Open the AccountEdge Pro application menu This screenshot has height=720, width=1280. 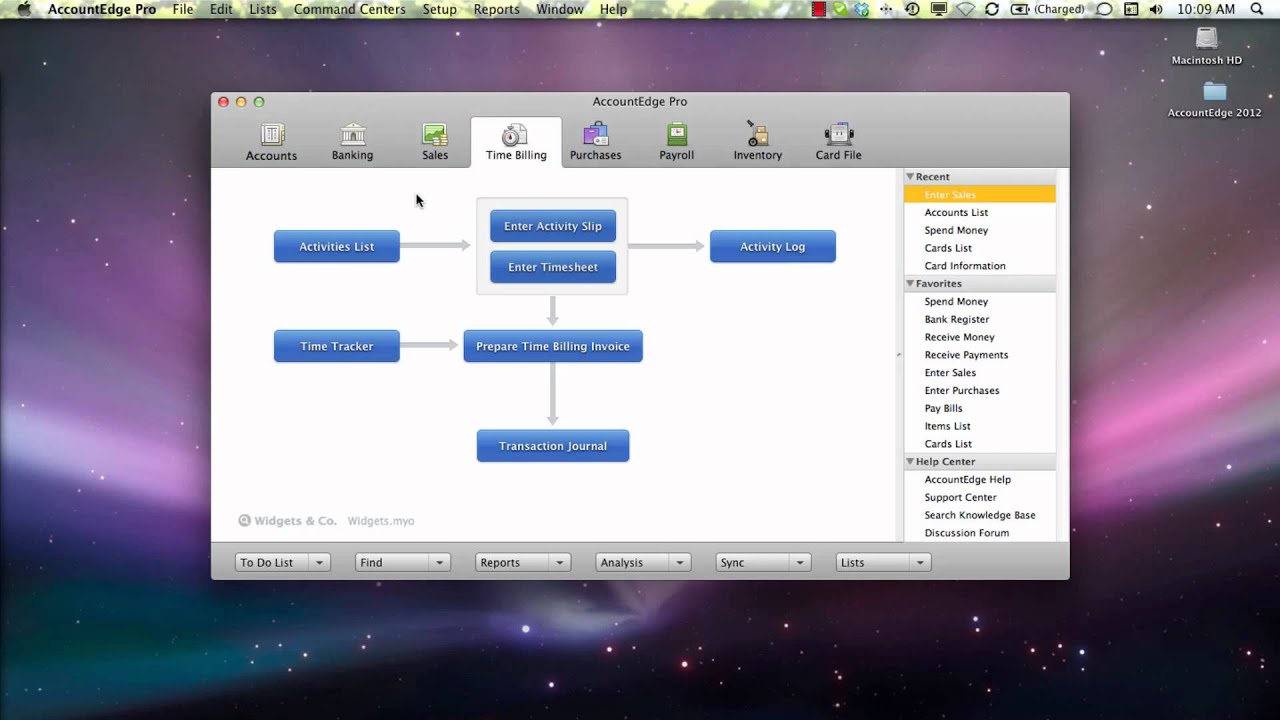tap(102, 9)
